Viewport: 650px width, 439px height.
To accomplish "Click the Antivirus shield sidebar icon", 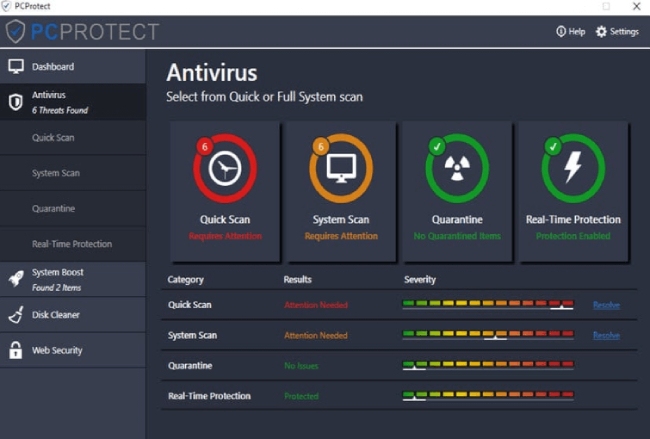I will click(16, 102).
